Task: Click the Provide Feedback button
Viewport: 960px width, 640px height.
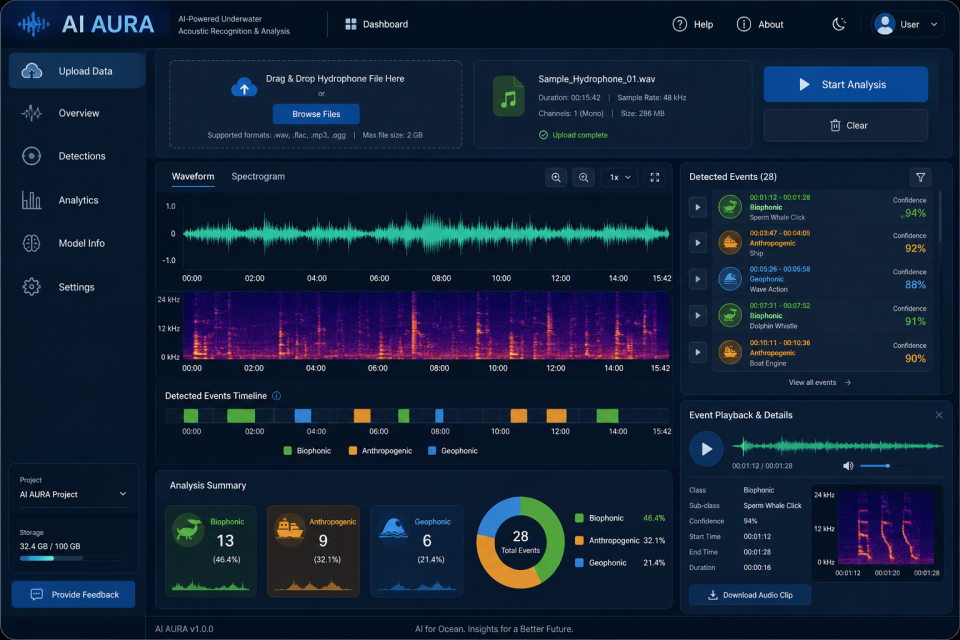Action: (x=73, y=595)
